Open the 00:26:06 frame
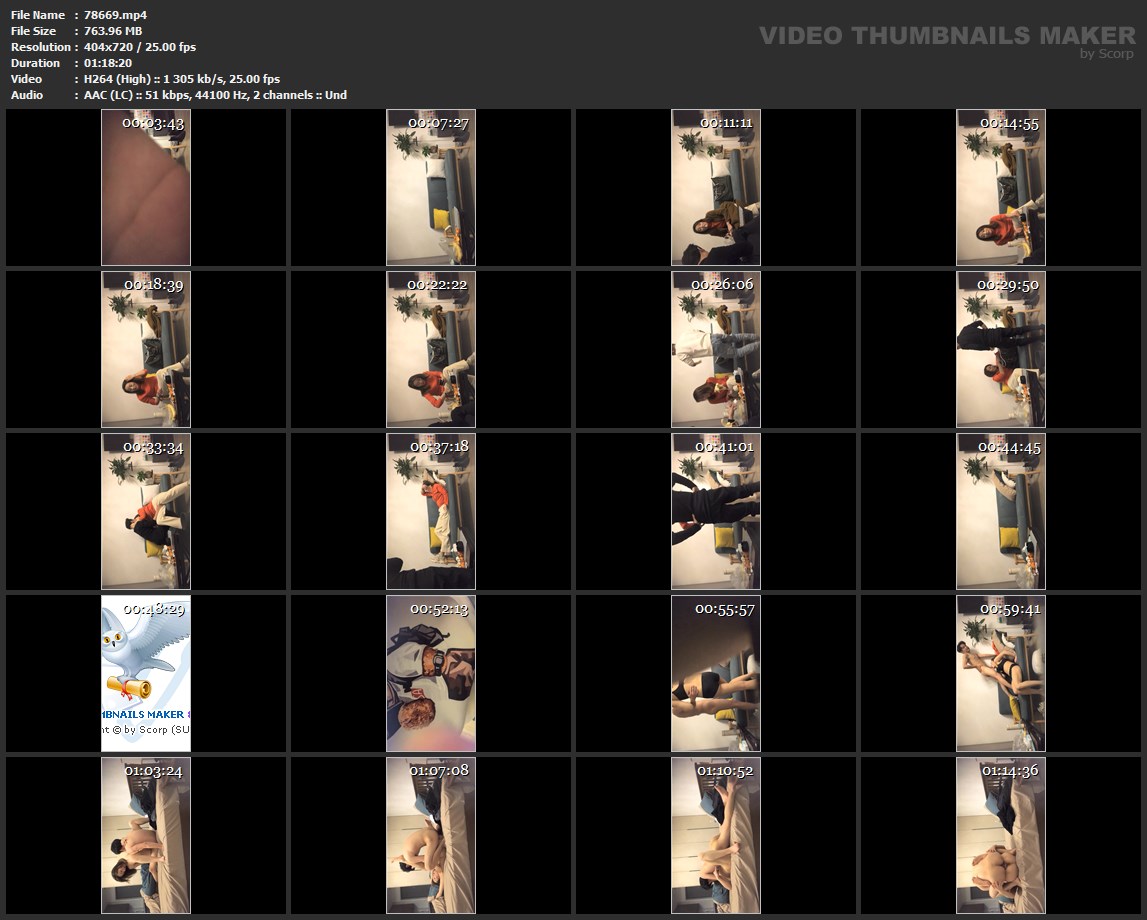 pos(716,350)
